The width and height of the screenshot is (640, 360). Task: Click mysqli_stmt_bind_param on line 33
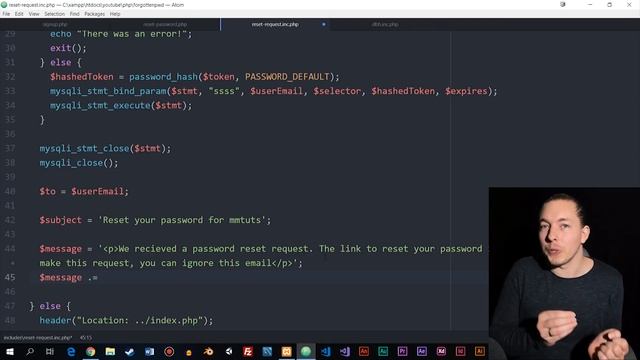(x=108, y=91)
